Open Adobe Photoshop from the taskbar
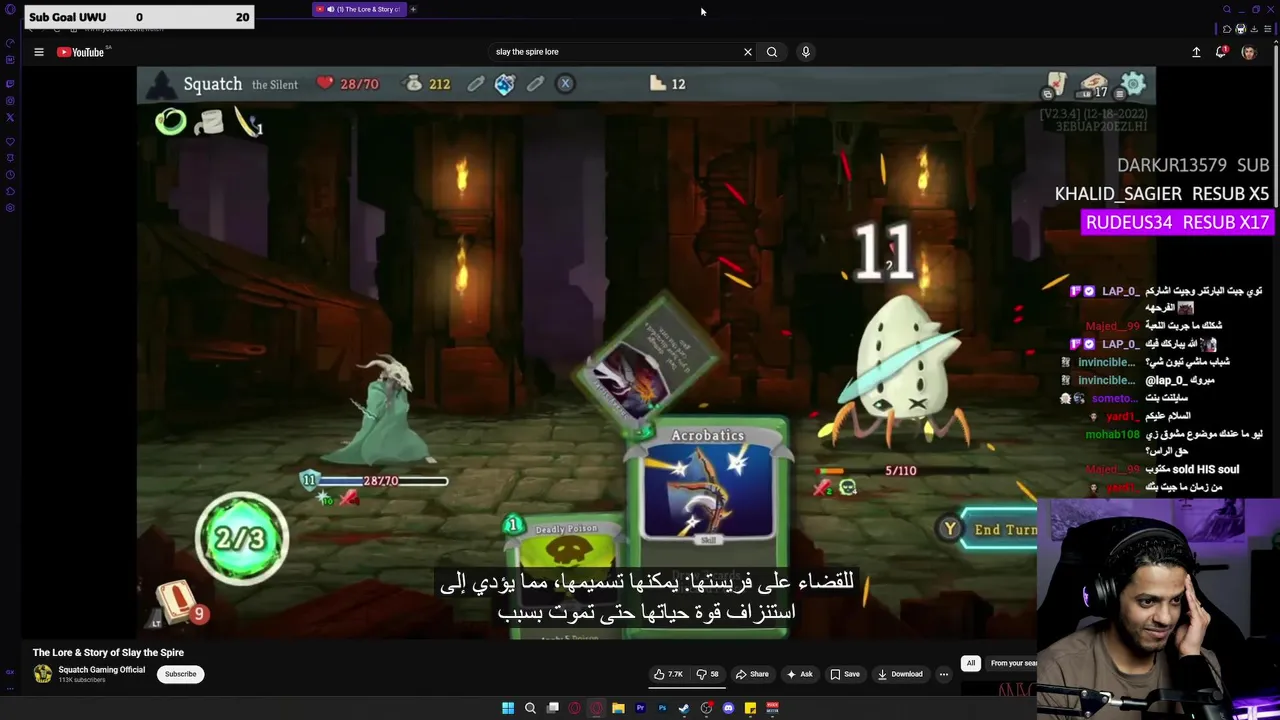The image size is (1280, 720). [x=662, y=708]
